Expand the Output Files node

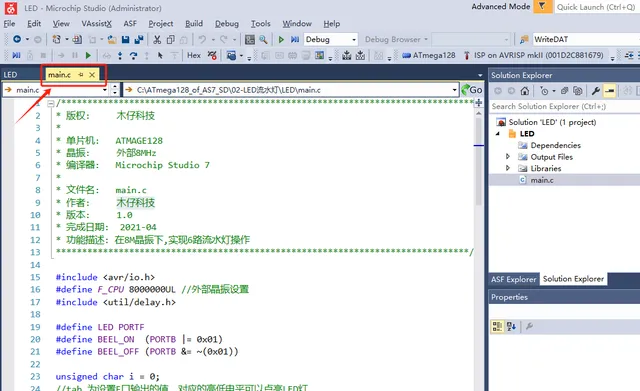click(x=508, y=156)
